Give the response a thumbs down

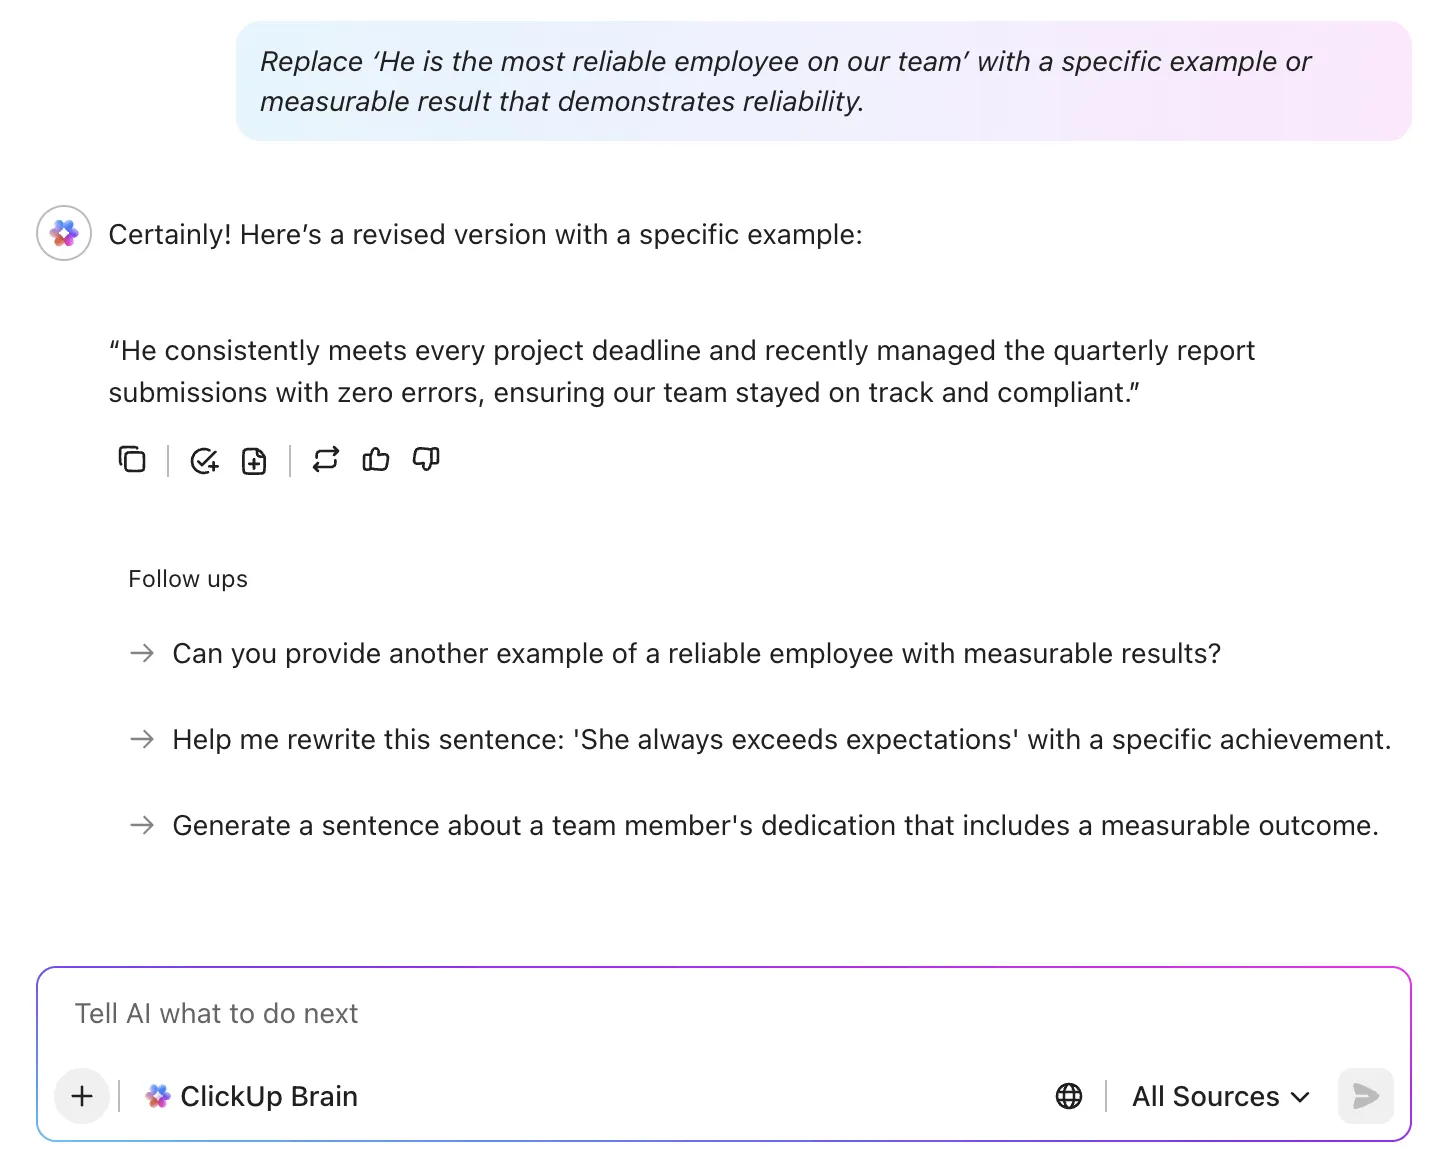click(426, 459)
